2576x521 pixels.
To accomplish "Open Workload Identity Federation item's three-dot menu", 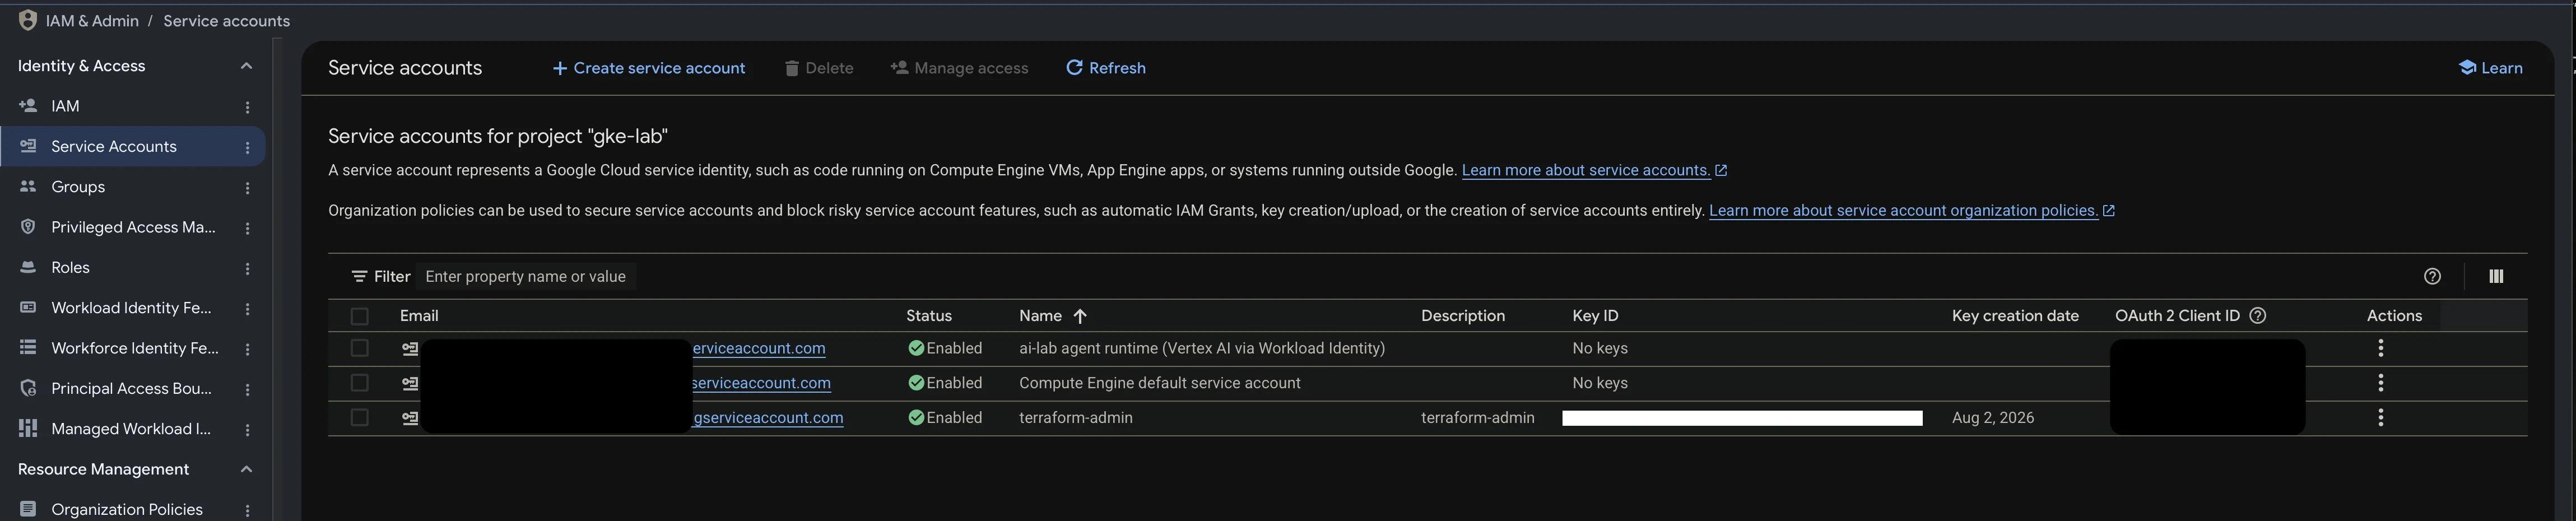I will 247,309.
